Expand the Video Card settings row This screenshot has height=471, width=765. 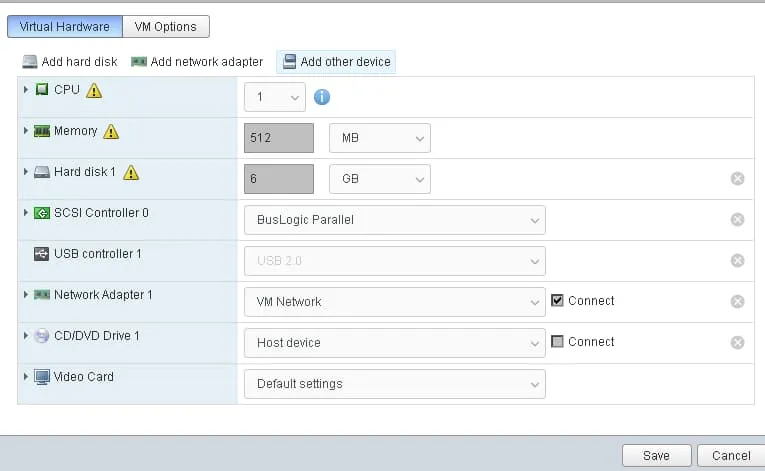(26, 377)
